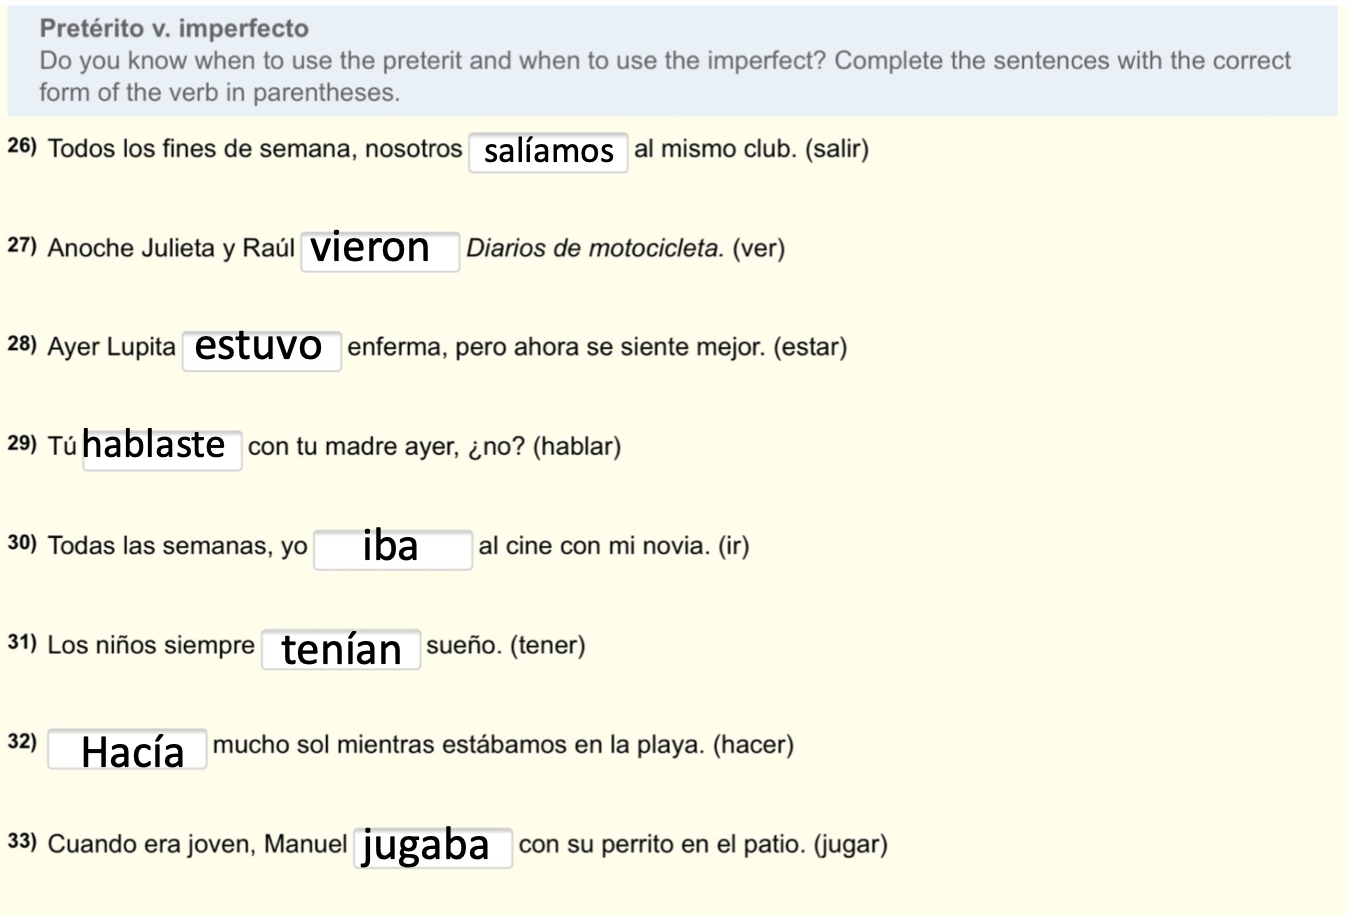Focus the answer box containing "iba"
The width and height of the screenshot is (1348, 920).
(392, 549)
